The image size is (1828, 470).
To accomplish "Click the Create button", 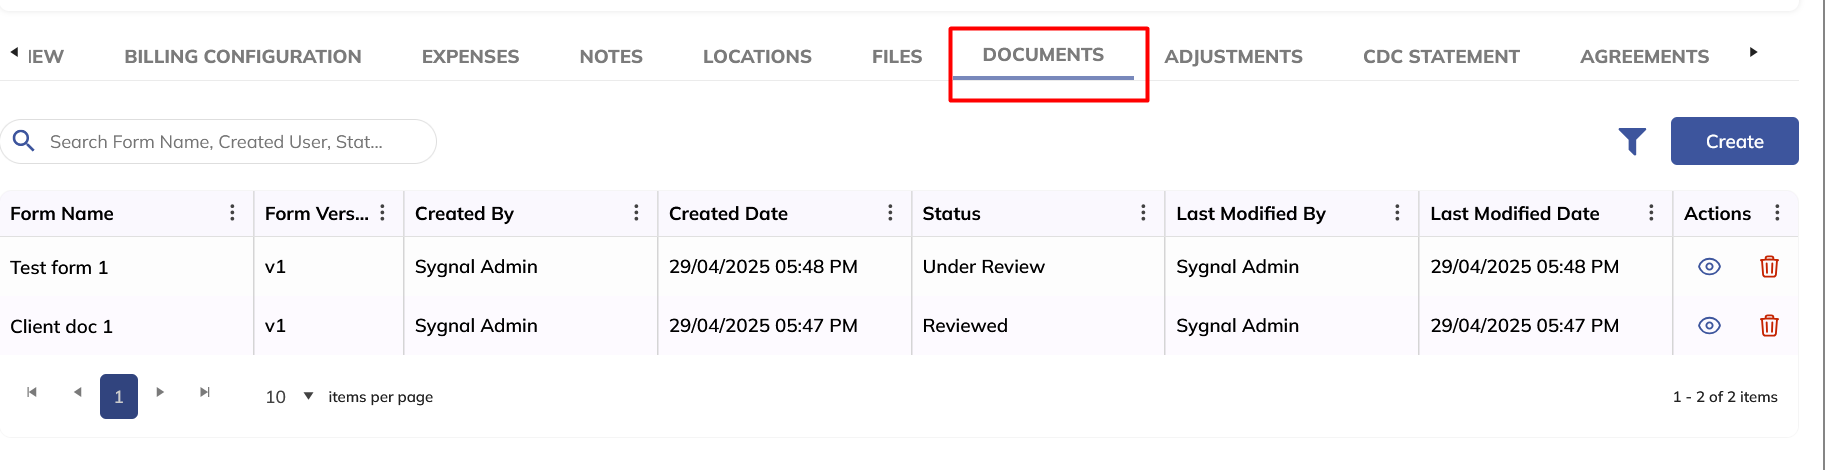I will pos(1734,142).
